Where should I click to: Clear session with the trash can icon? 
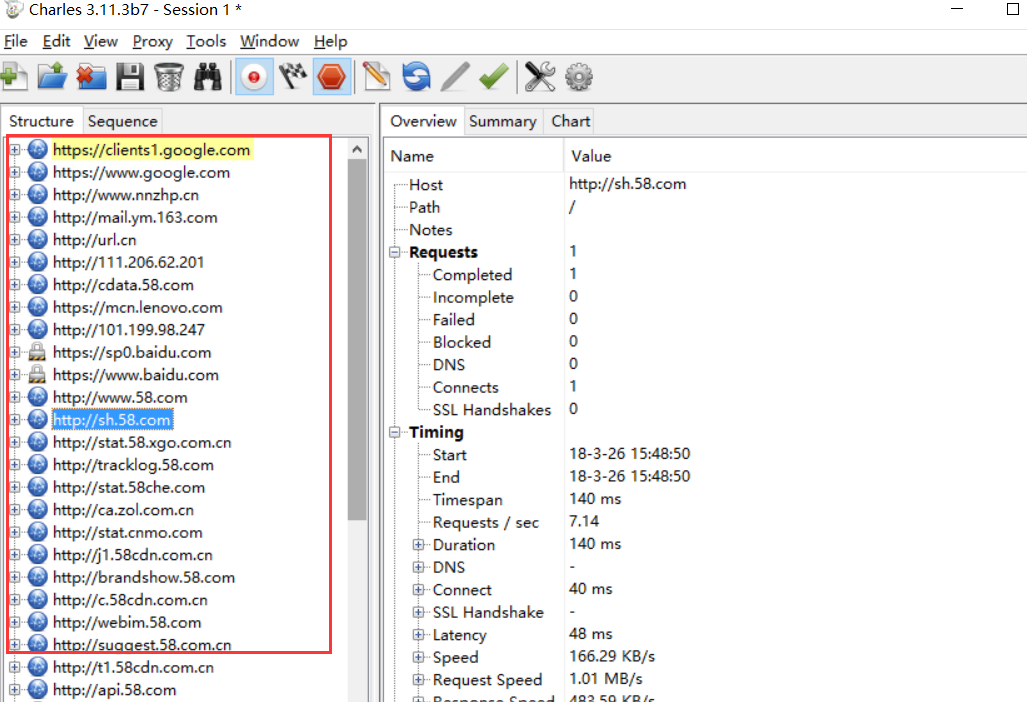click(168, 77)
